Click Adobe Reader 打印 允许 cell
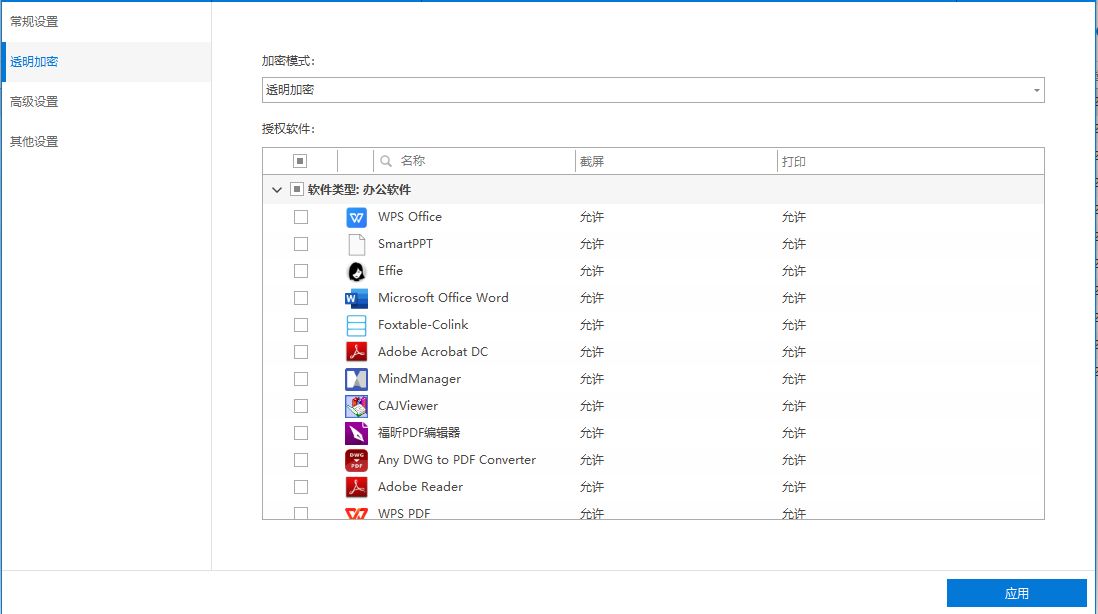This screenshot has height=614, width=1098. click(794, 487)
